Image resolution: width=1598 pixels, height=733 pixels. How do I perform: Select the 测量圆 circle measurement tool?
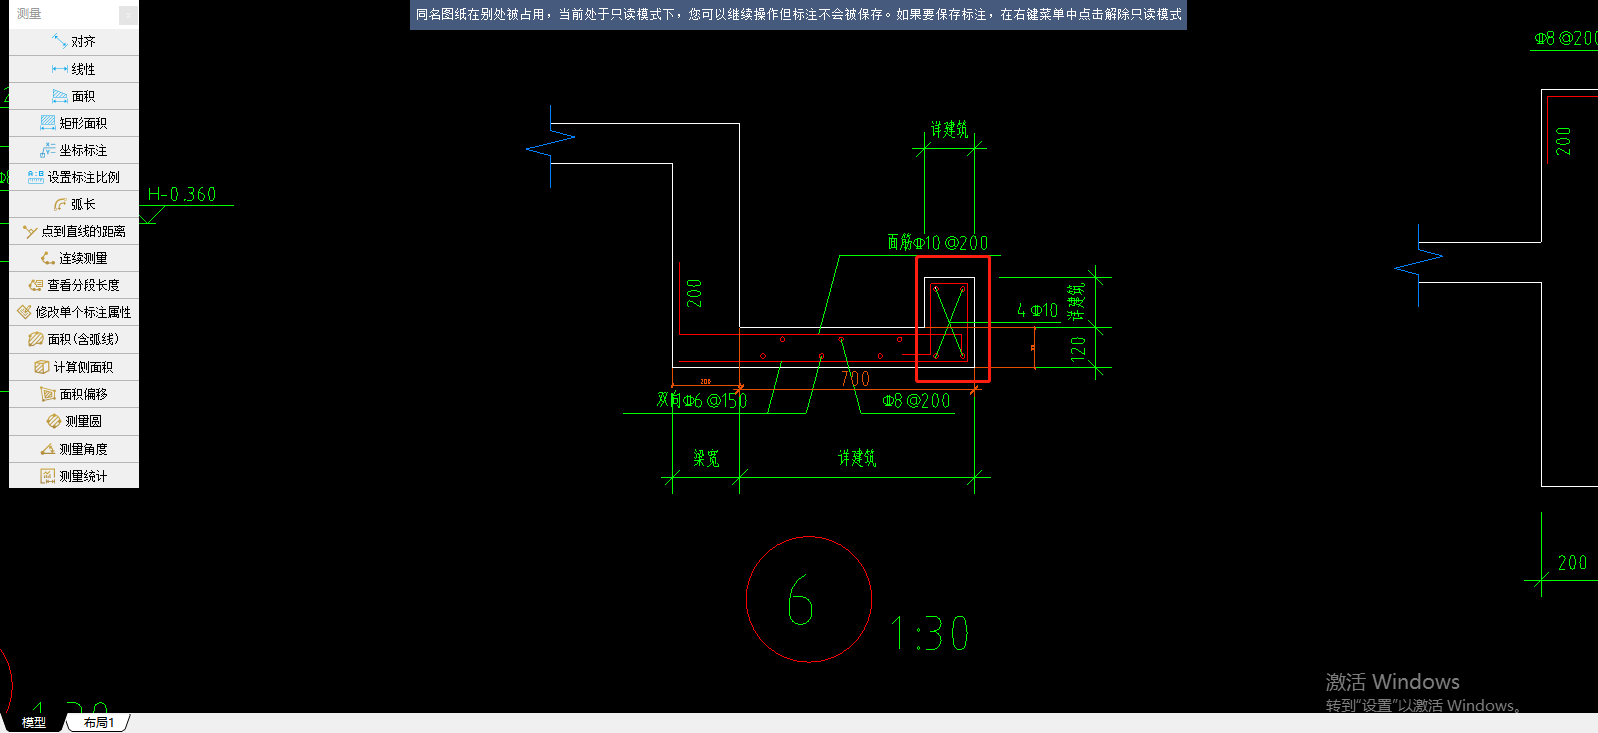pos(74,421)
